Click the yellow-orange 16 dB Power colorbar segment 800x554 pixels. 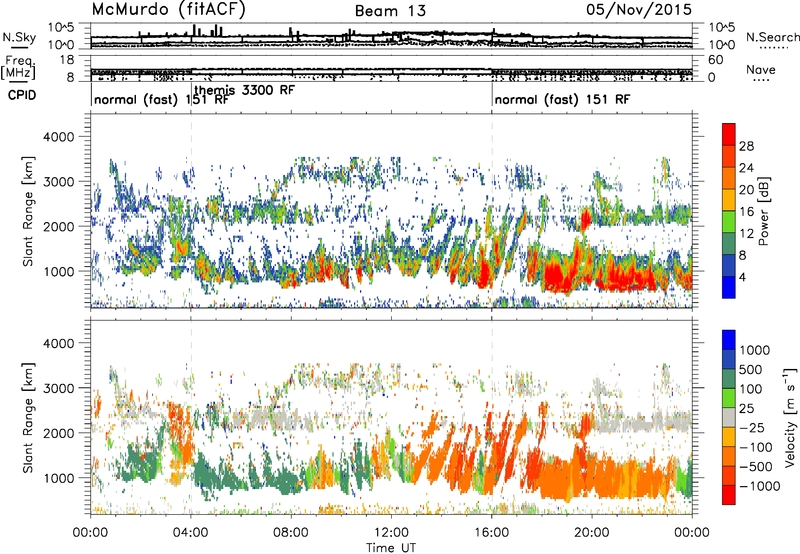click(x=729, y=199)
